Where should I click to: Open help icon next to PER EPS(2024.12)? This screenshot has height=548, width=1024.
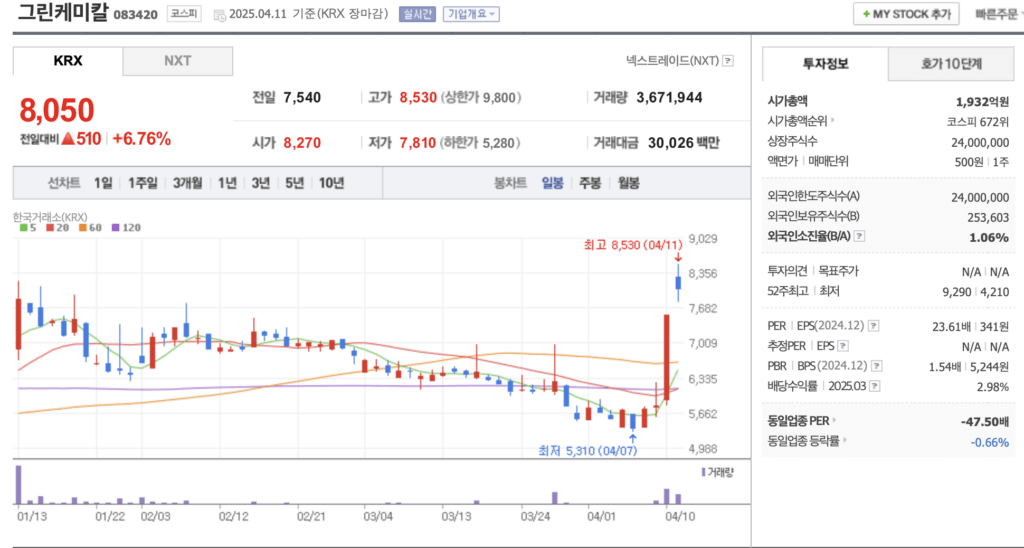click(873, 325)
